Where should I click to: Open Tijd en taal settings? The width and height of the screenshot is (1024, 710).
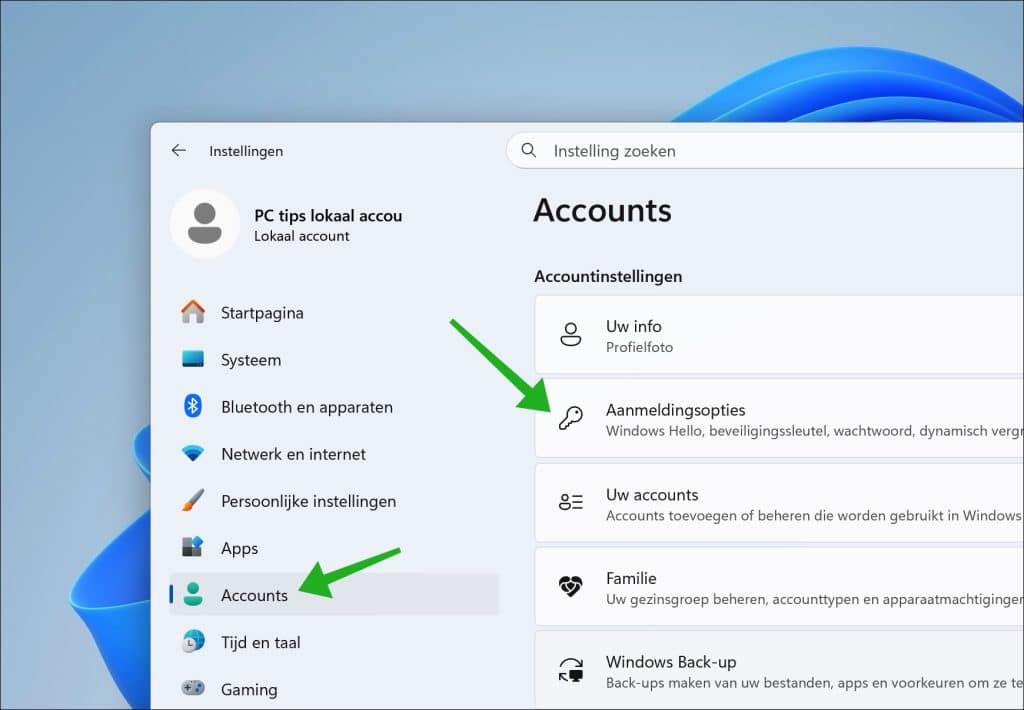coord(334,641)
